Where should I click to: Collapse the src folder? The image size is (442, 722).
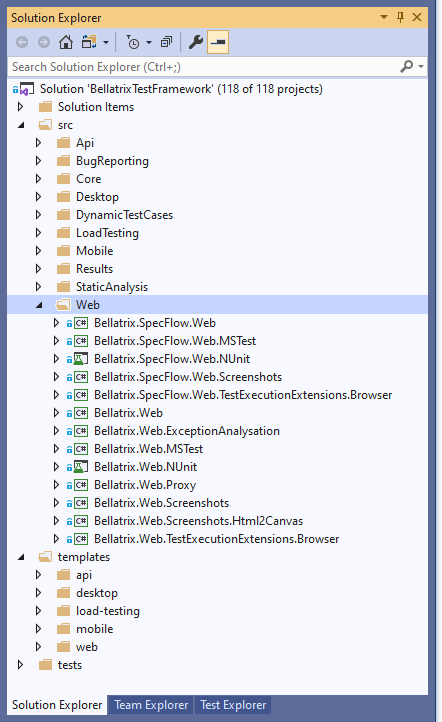pos(21,125)
